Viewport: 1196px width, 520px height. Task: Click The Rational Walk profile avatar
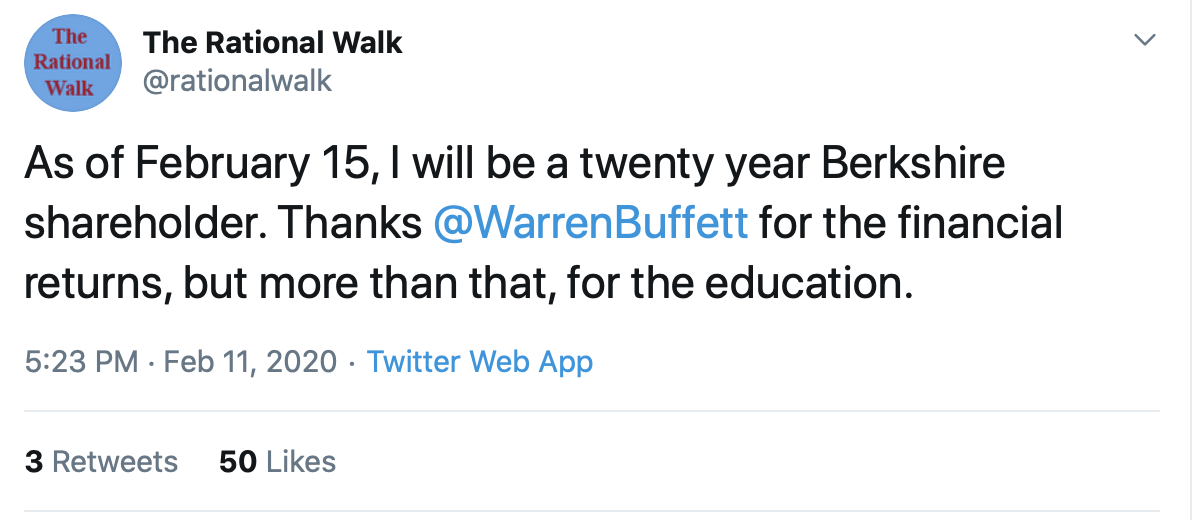[72, 63]
